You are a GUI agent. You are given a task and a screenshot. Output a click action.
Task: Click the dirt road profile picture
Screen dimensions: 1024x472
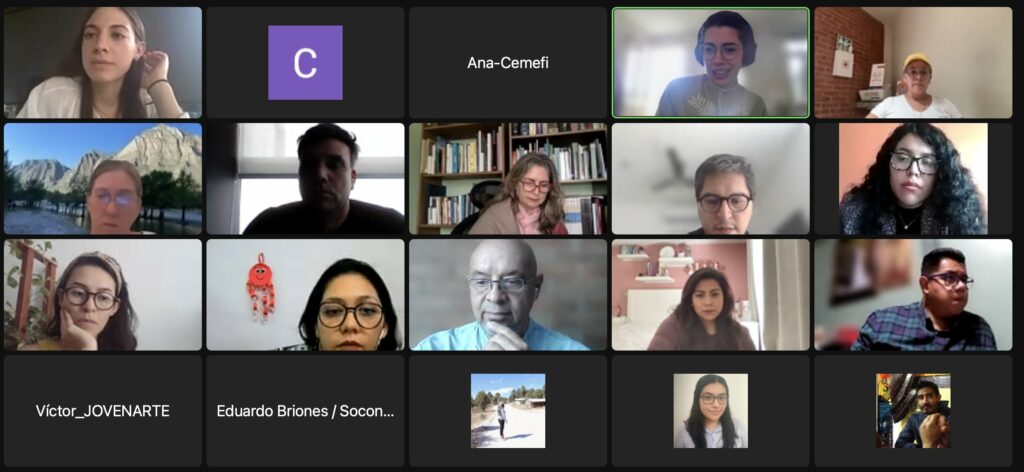coord(508,411)
